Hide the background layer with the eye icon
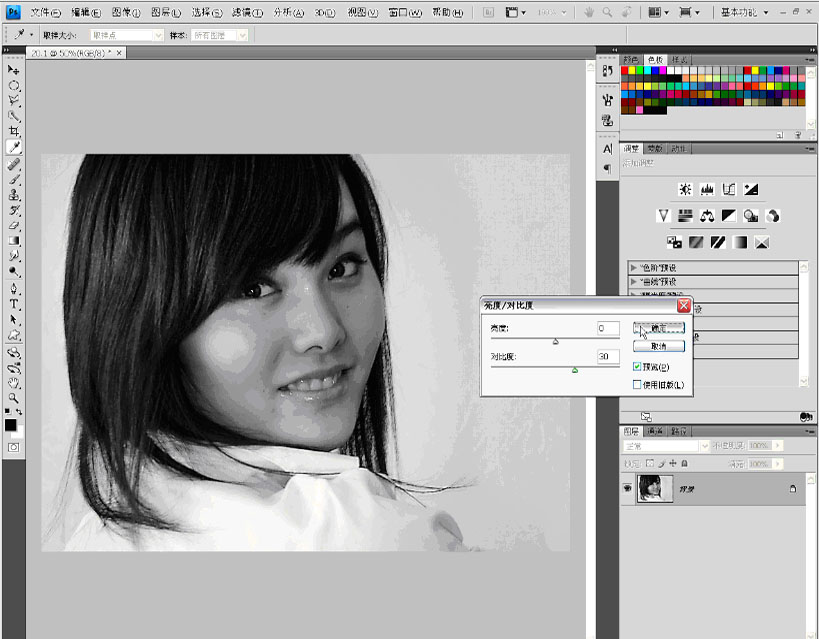The image size is (819, 639). pyautogui.click(x=627, y=488)
